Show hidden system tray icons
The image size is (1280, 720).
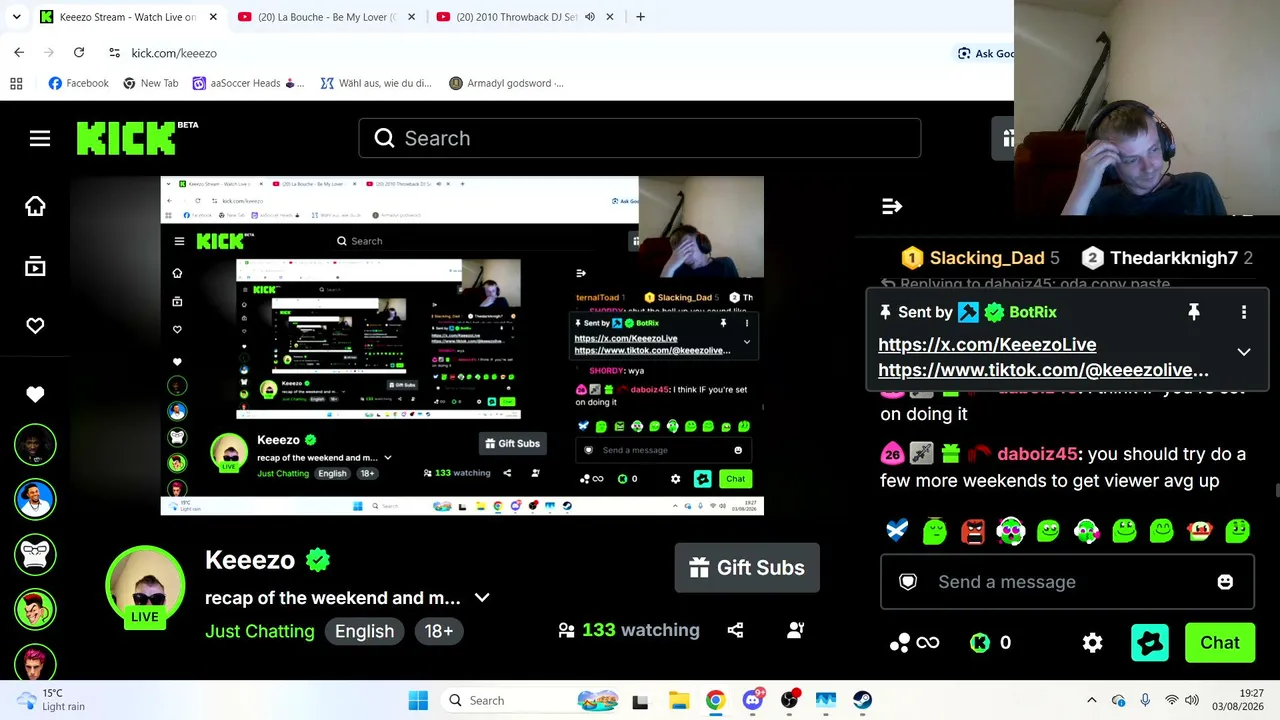tap(1092, 700)
